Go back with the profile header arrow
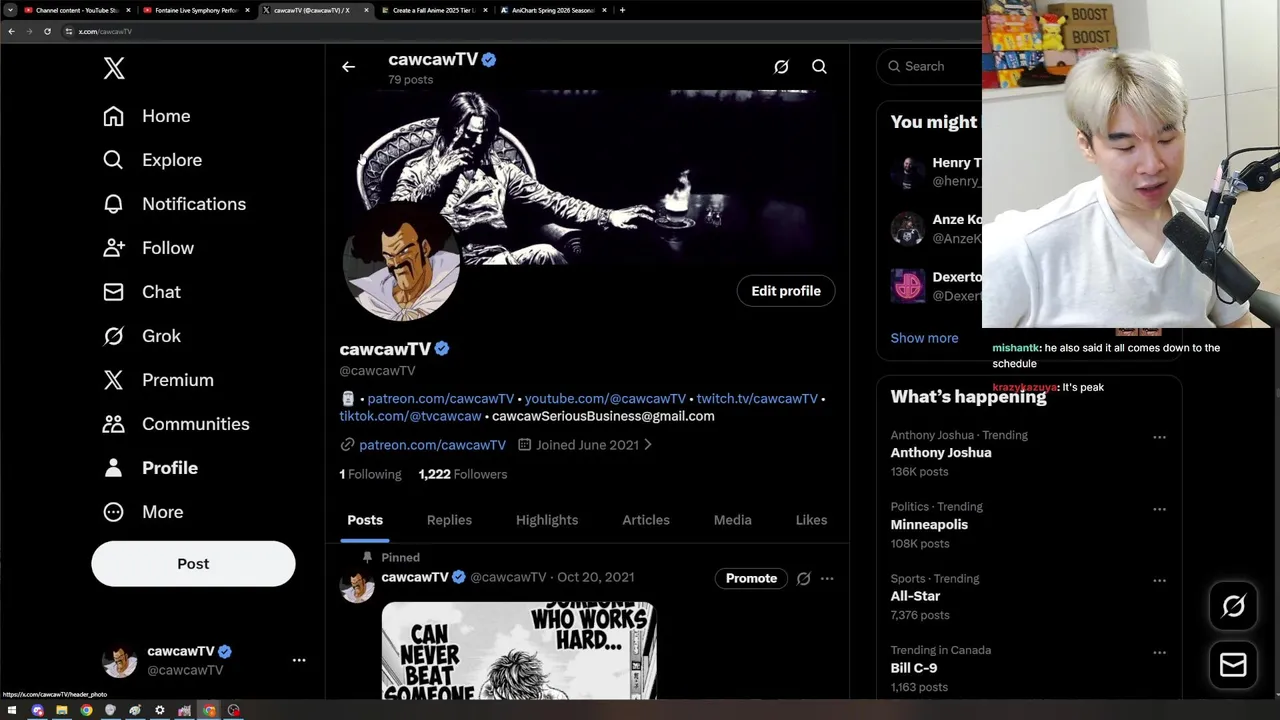The height and width of the screenshot is (720, 1280). click(x=348, y=67)
